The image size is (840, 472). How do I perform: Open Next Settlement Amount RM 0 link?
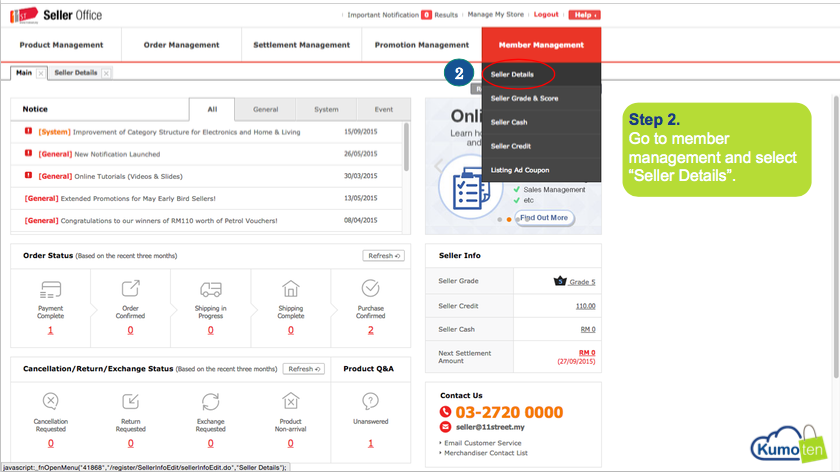pyautogui.click(x=587, y=353)
